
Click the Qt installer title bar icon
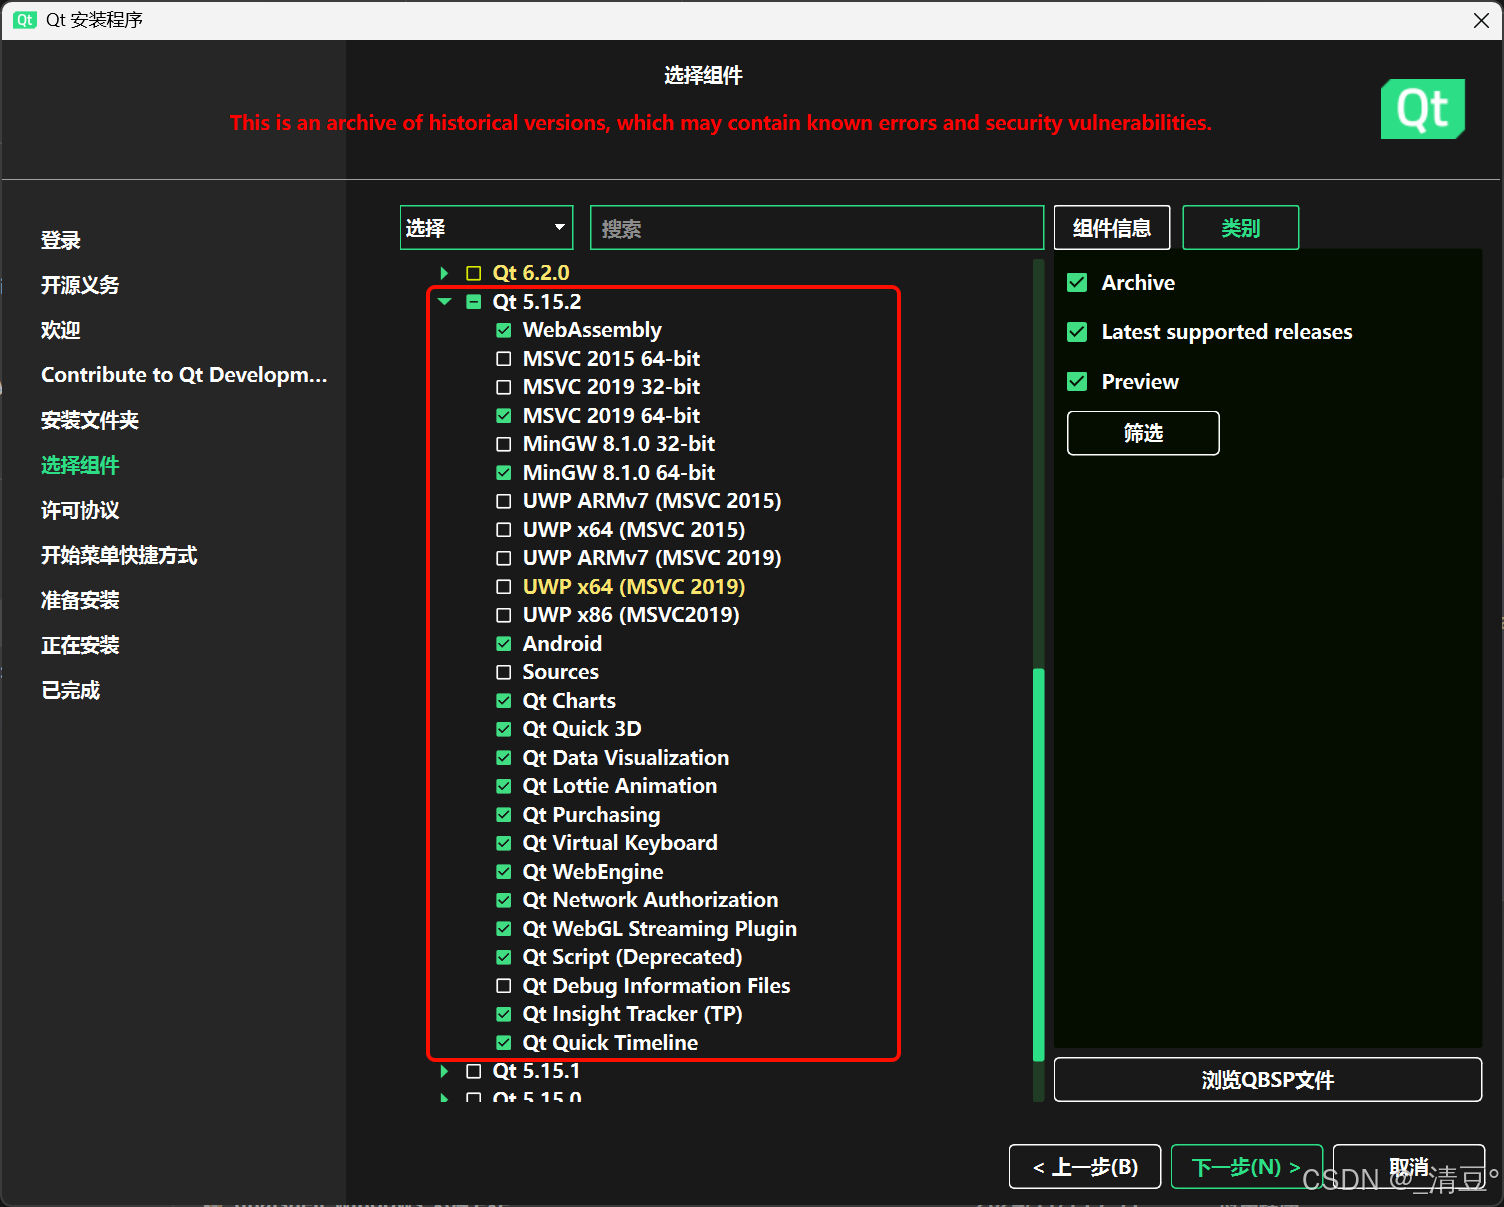pos(25,20)
